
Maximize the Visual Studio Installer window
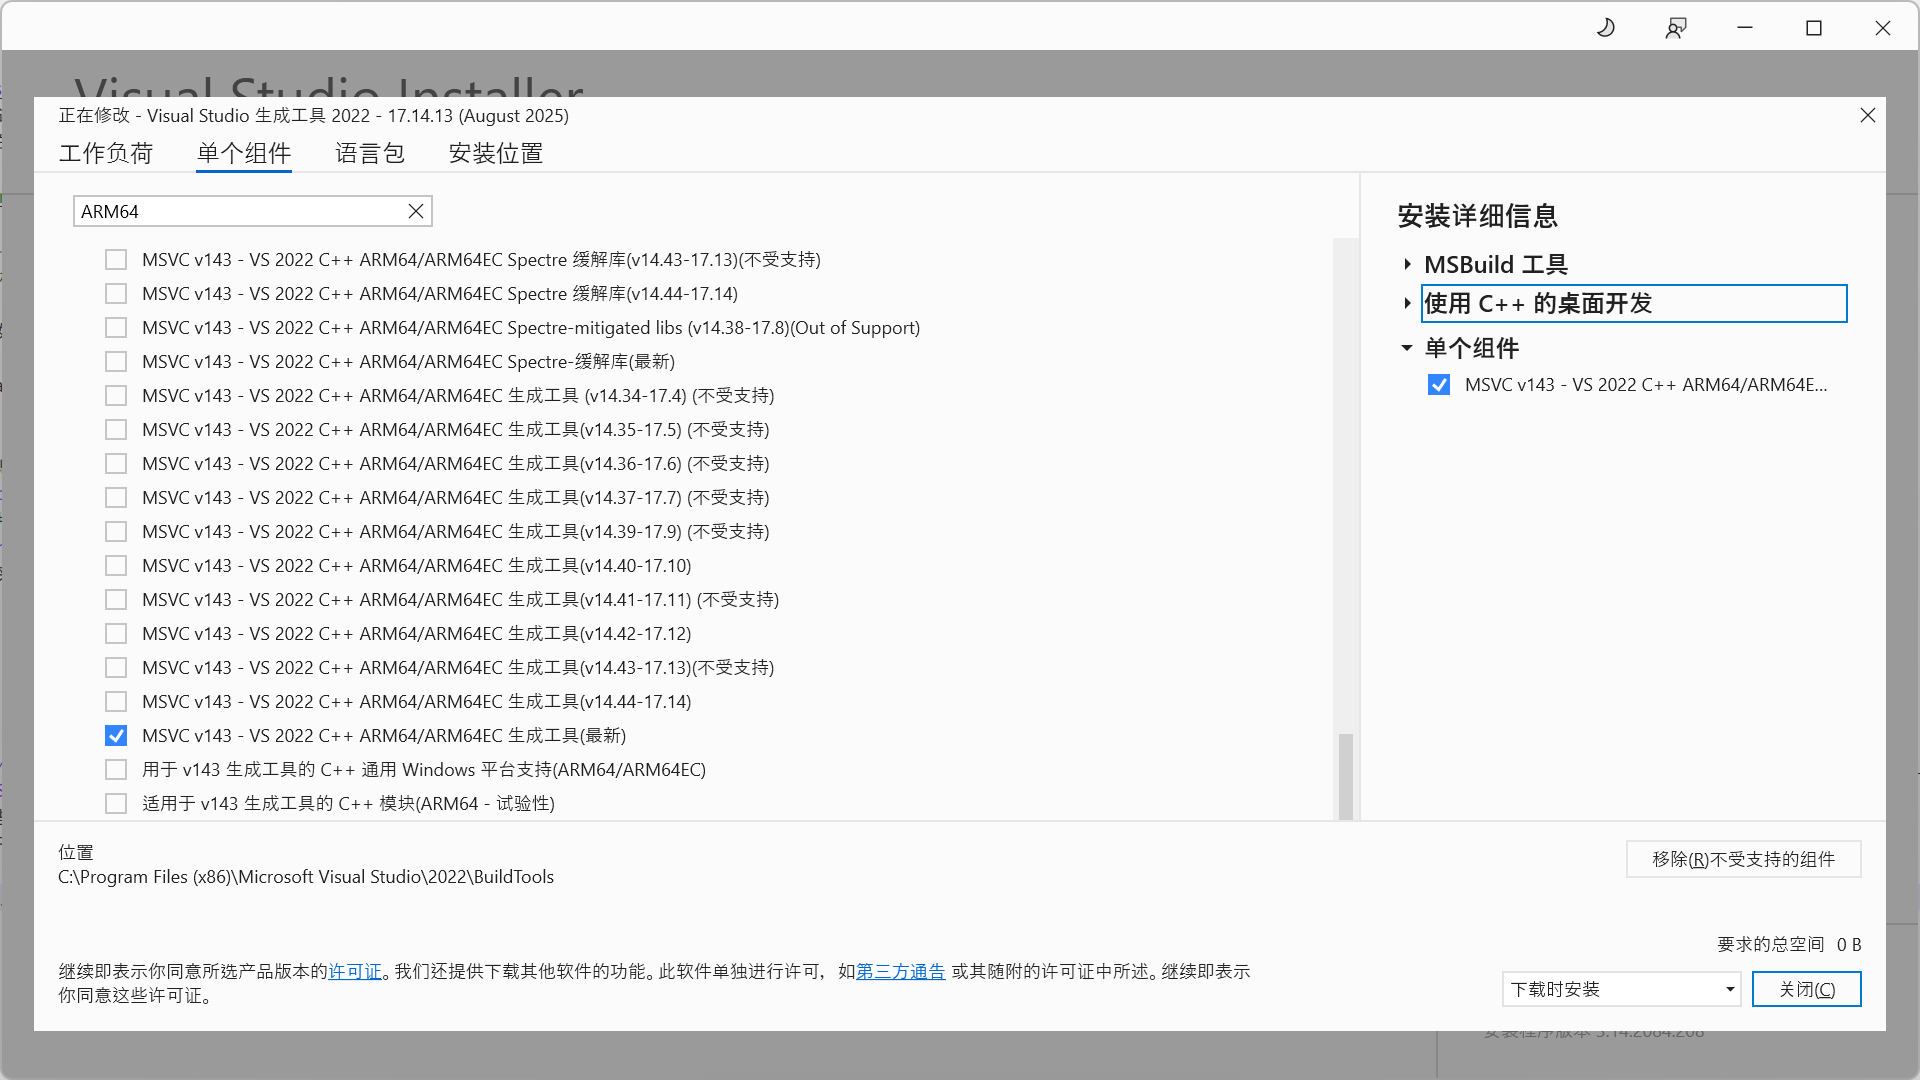click(1814, 28)
